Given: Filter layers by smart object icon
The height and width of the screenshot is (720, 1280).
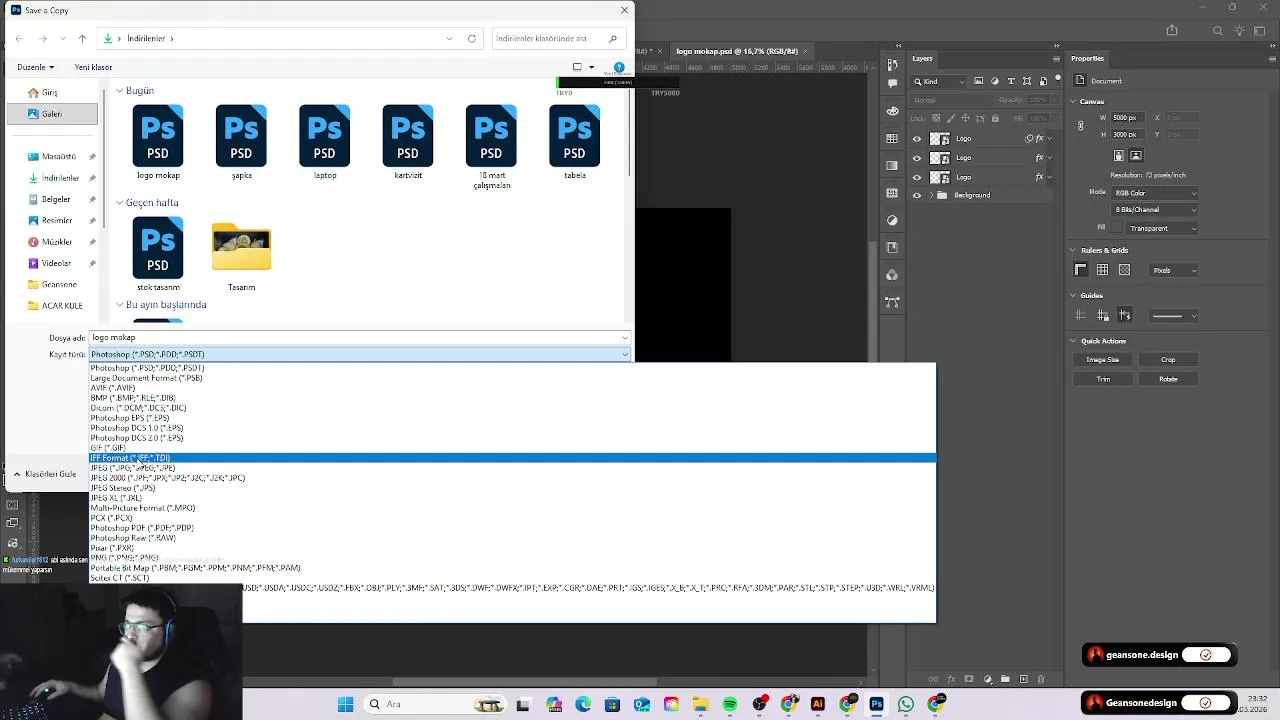Looking at the screenshot, I should click(x=1043, y=81).
